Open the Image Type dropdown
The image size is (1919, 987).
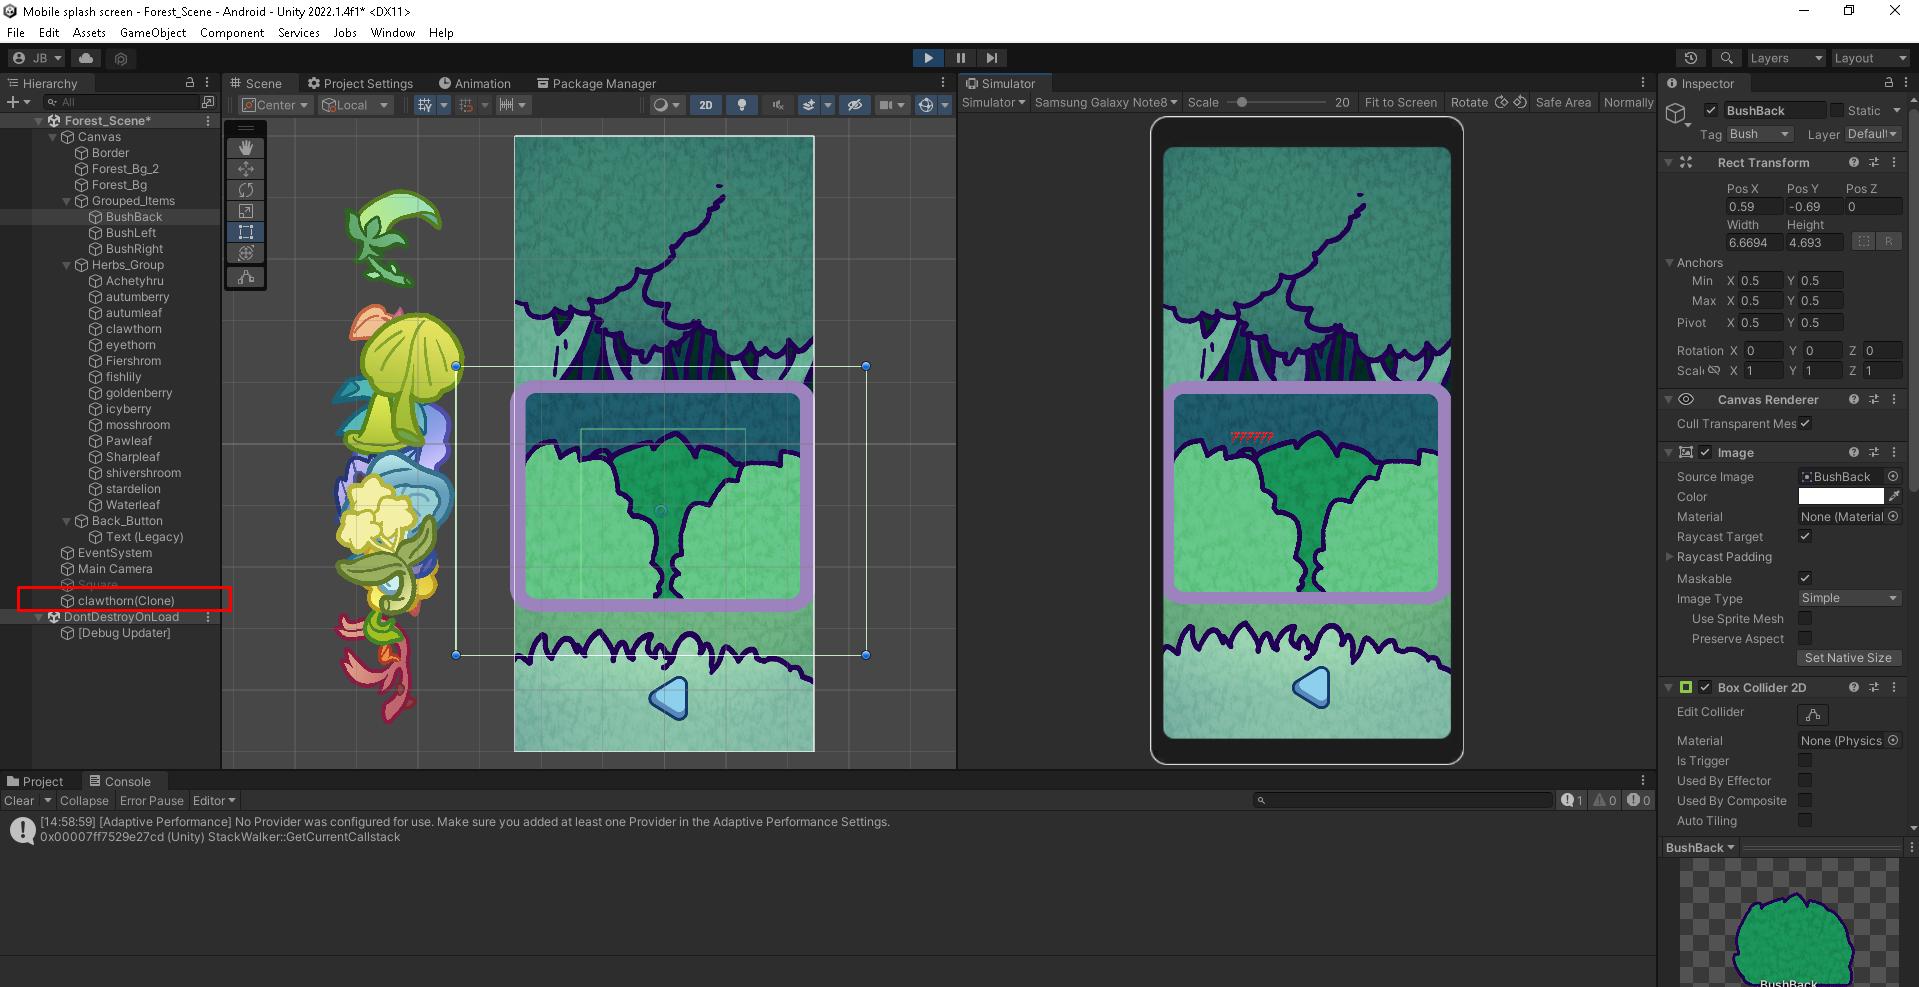tap(1849, 598)
